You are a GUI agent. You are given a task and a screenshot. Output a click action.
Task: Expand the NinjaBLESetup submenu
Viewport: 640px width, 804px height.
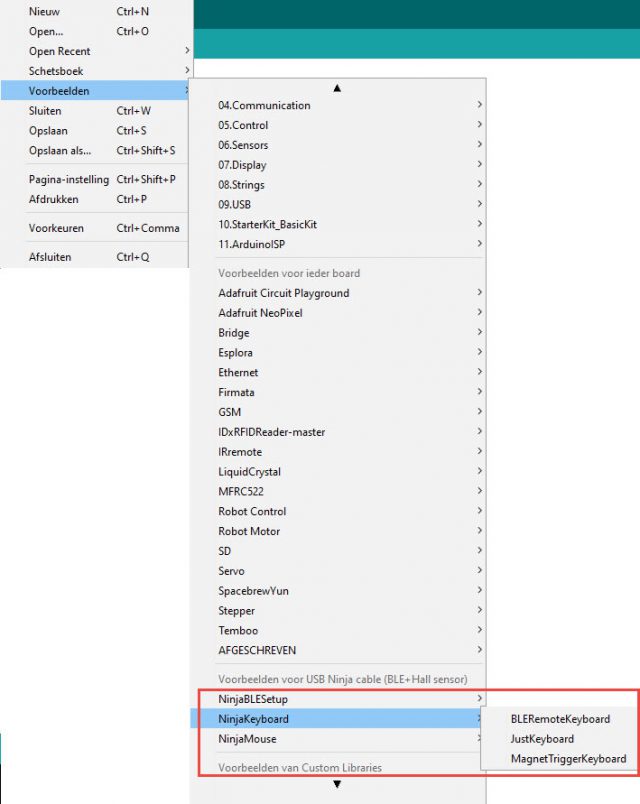pos(253,699)
